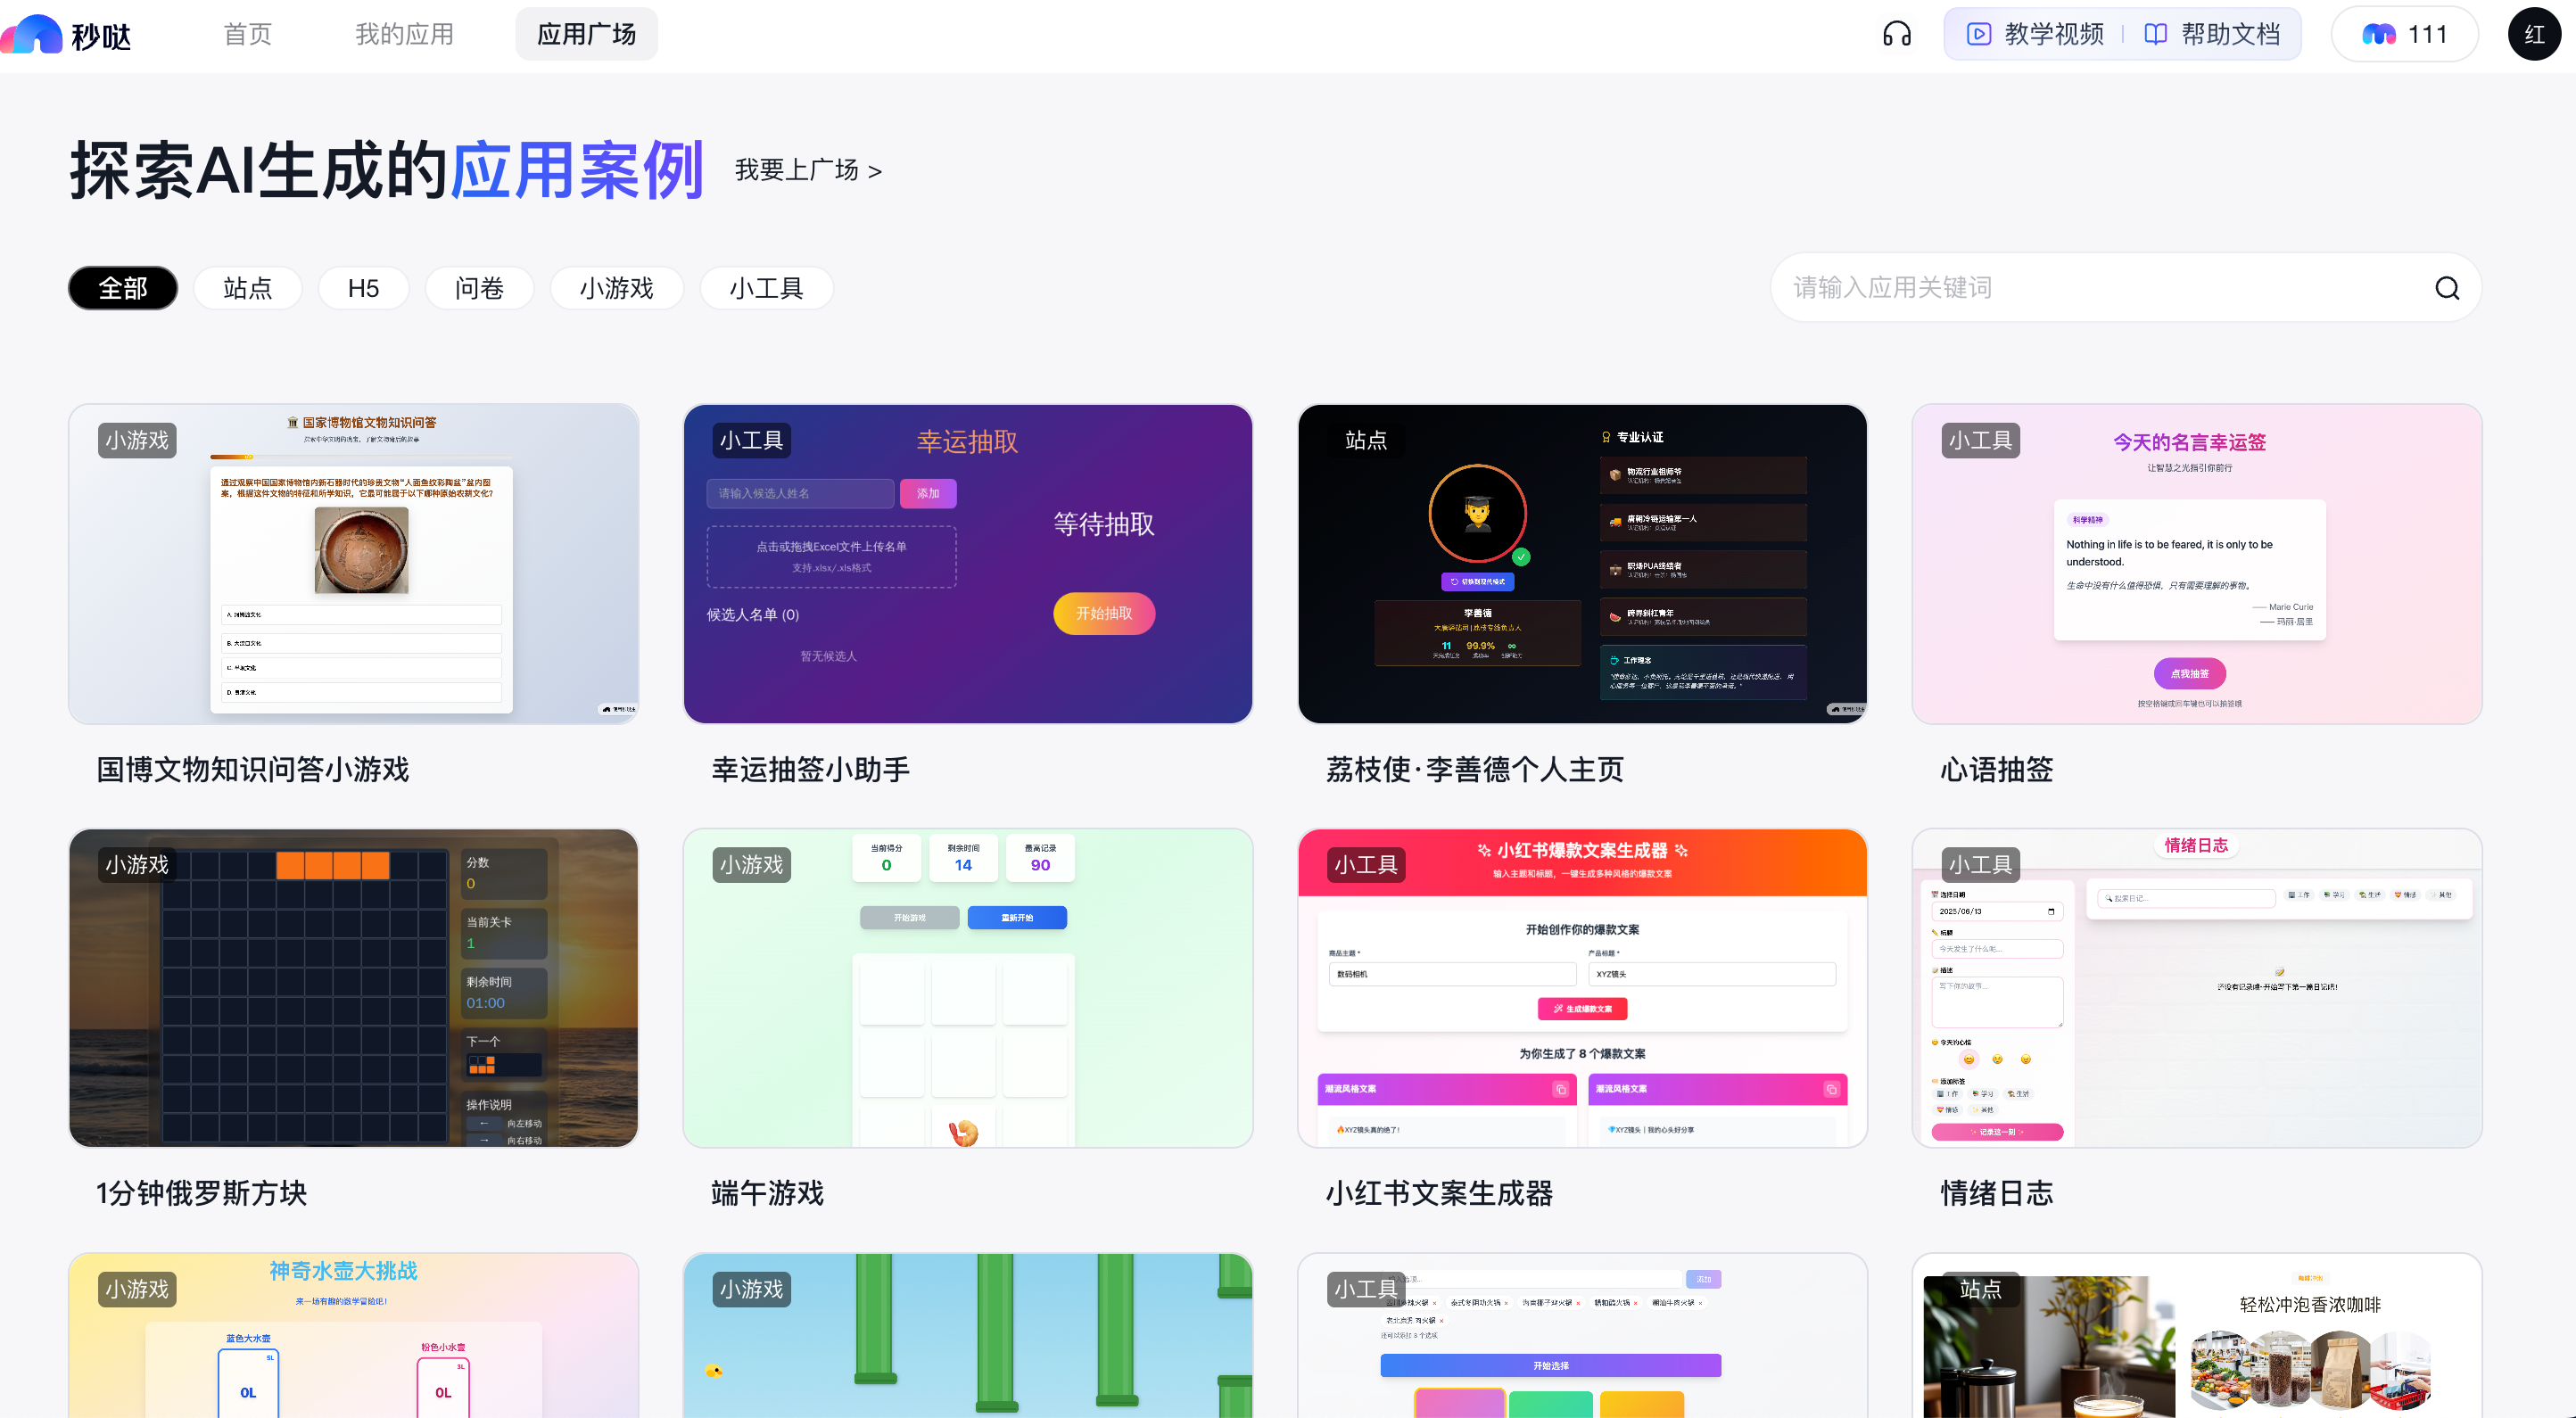Click title 1分钟俄罗斯方块
The width and height of the screenshot is (2576, 1418).
click(201, 1193)
